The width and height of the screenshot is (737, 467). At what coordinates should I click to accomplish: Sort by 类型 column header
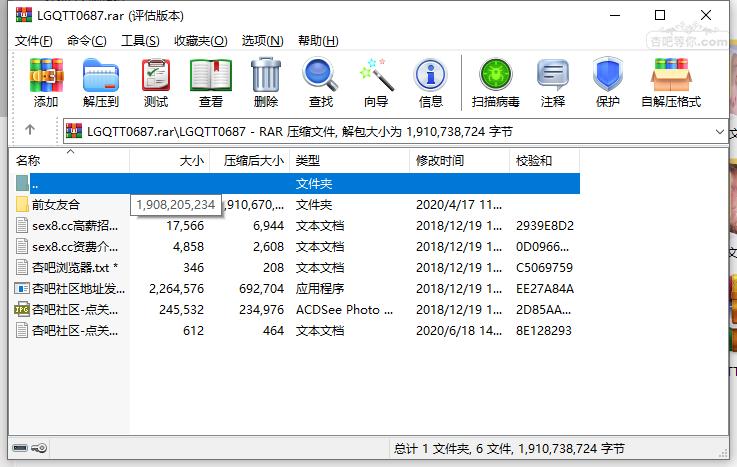[349, 161]
